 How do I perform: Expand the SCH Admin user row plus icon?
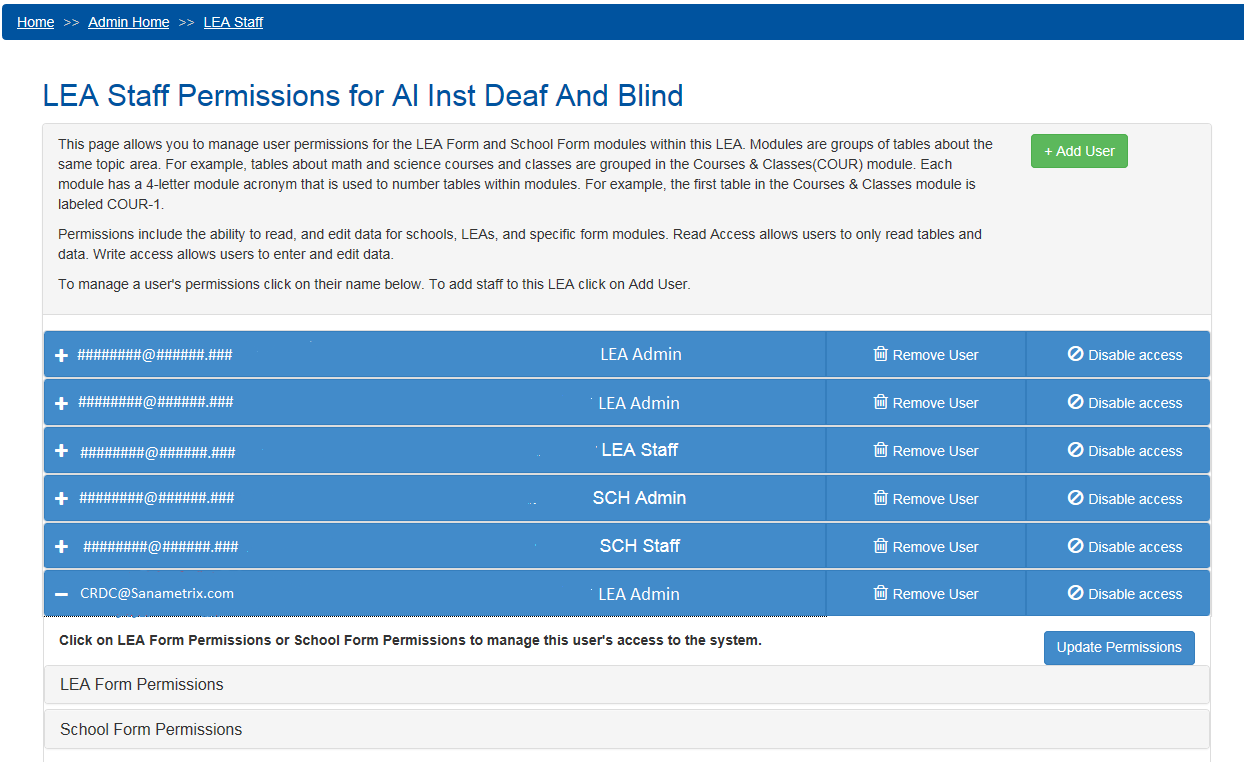[62, 498]
